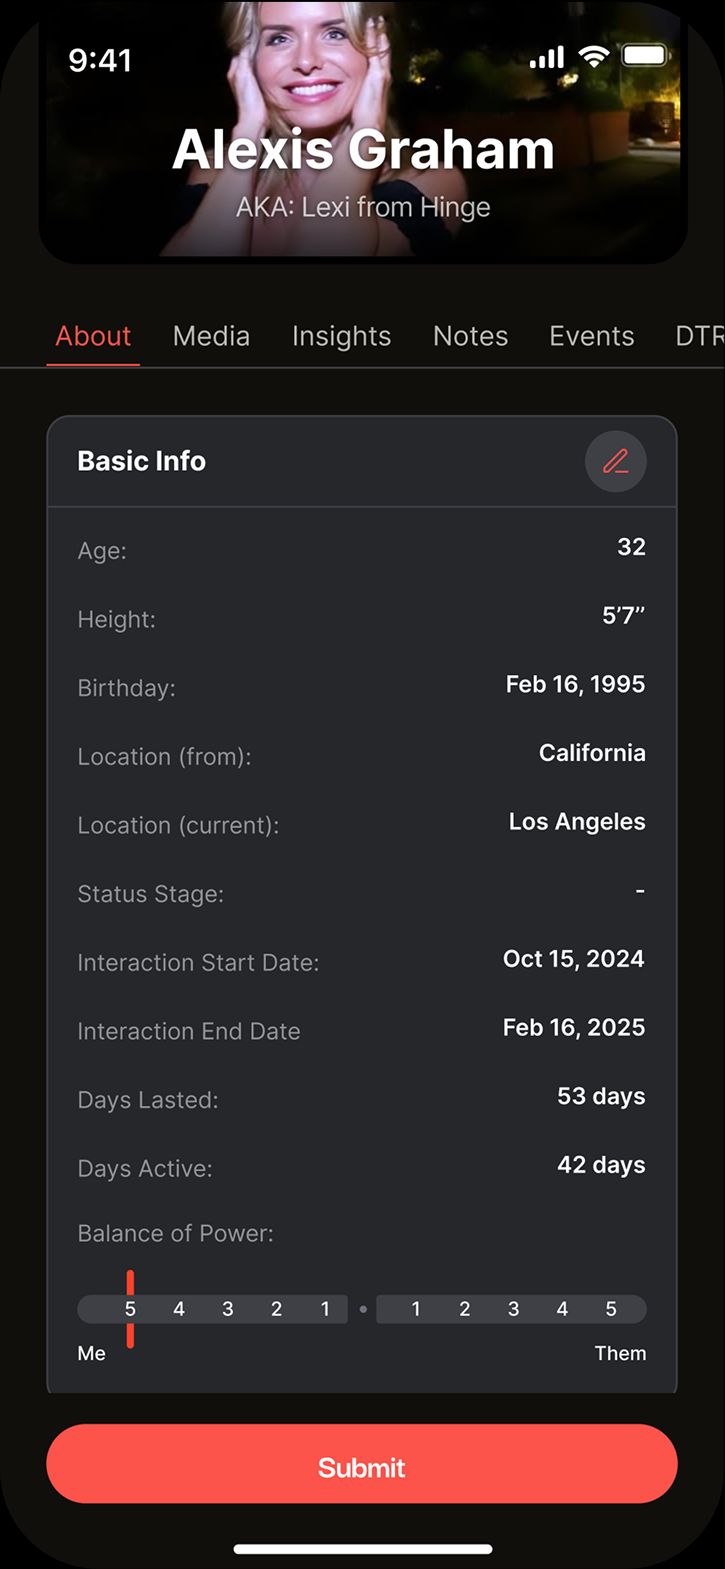Tap the battery icon in status bar
725x1569 pixels.
click(x=645, y=56)
